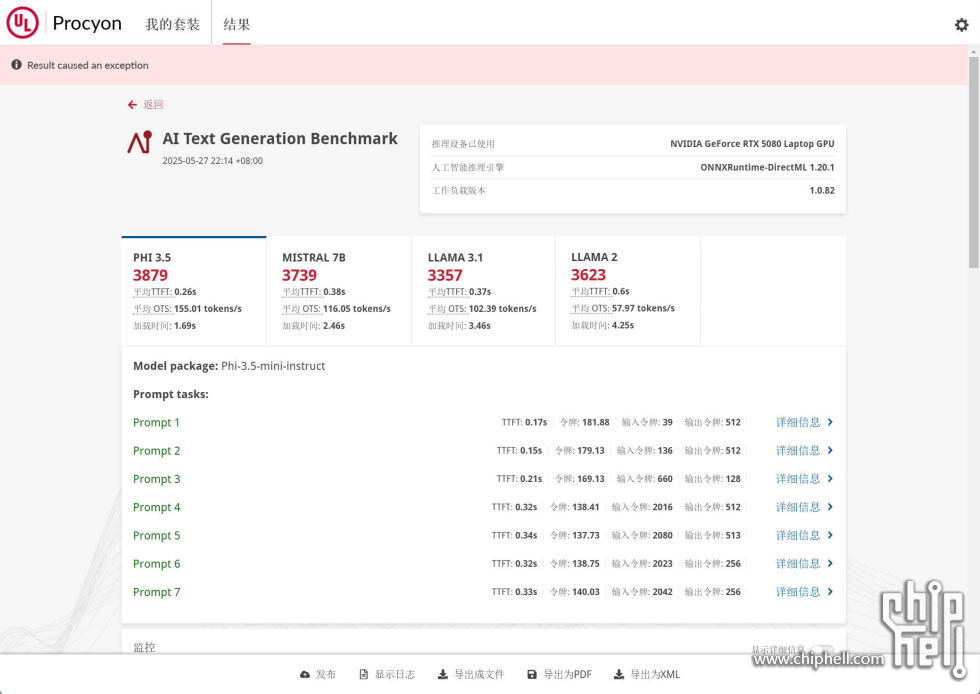Click the 57.97 tokens/s OTS value
Image resolution: width=980 pixels, height=694 pixels.
click(x=644, y=308)
